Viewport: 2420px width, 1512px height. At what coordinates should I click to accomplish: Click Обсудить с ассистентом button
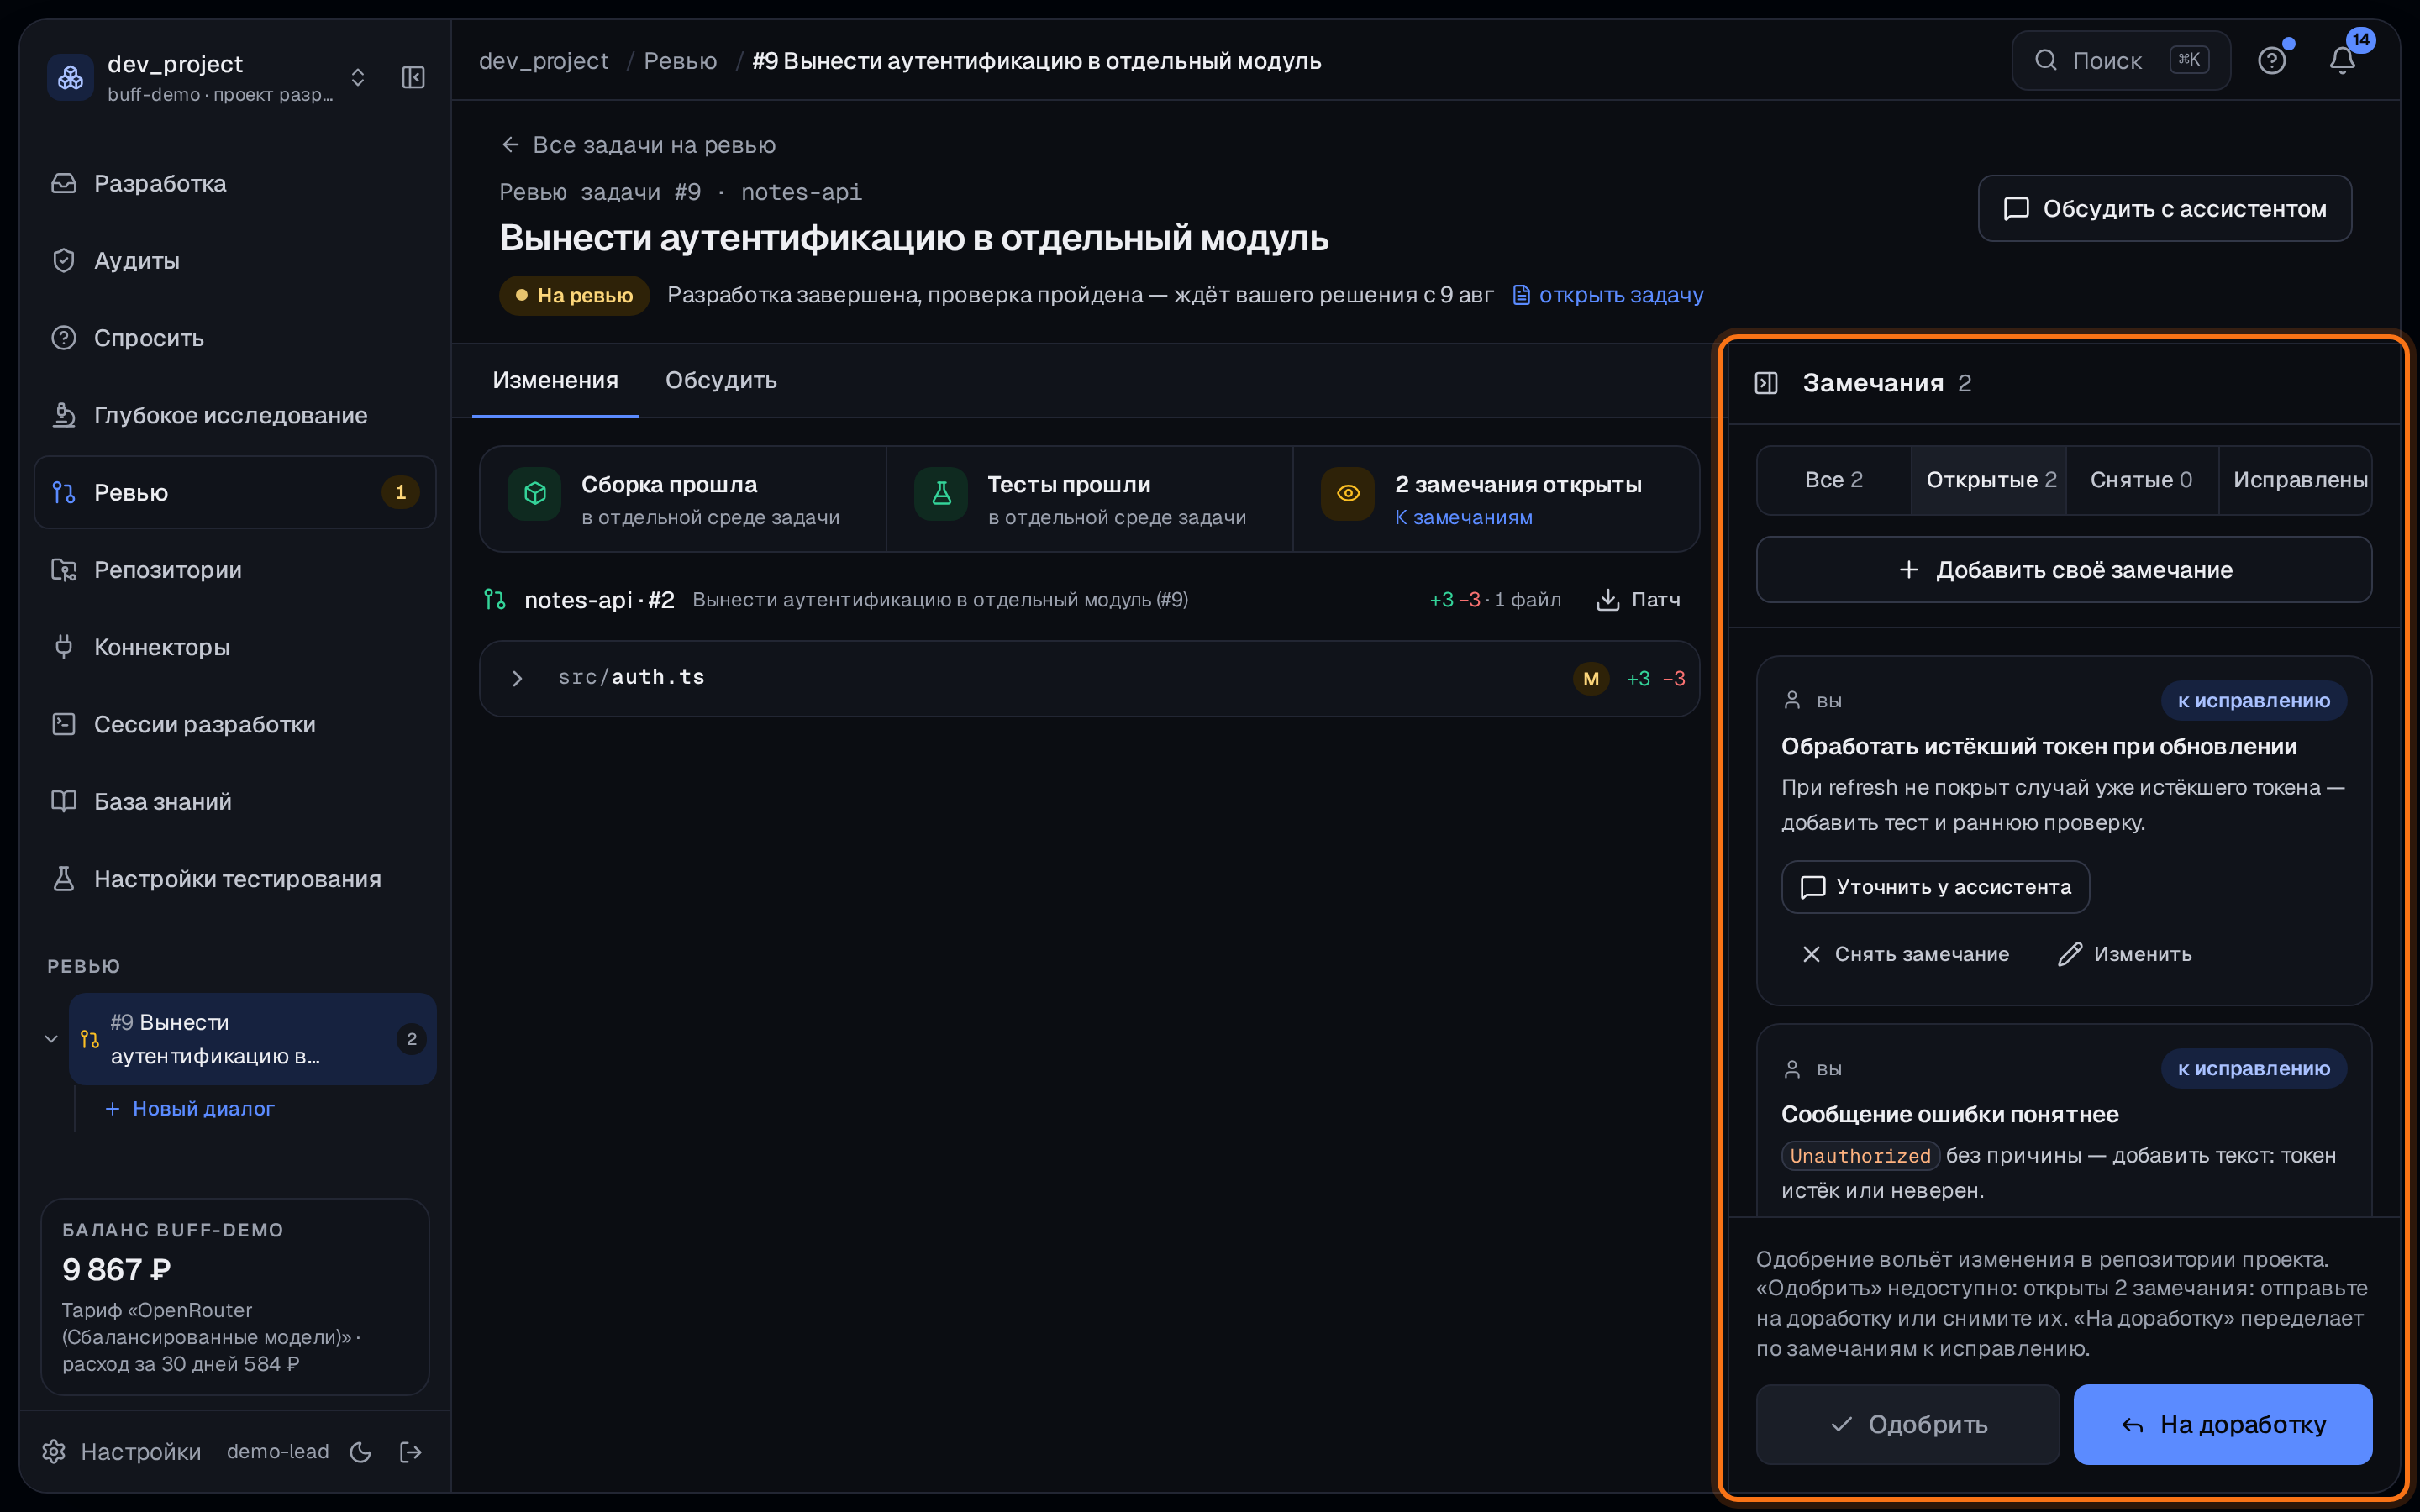(2164, 209)
